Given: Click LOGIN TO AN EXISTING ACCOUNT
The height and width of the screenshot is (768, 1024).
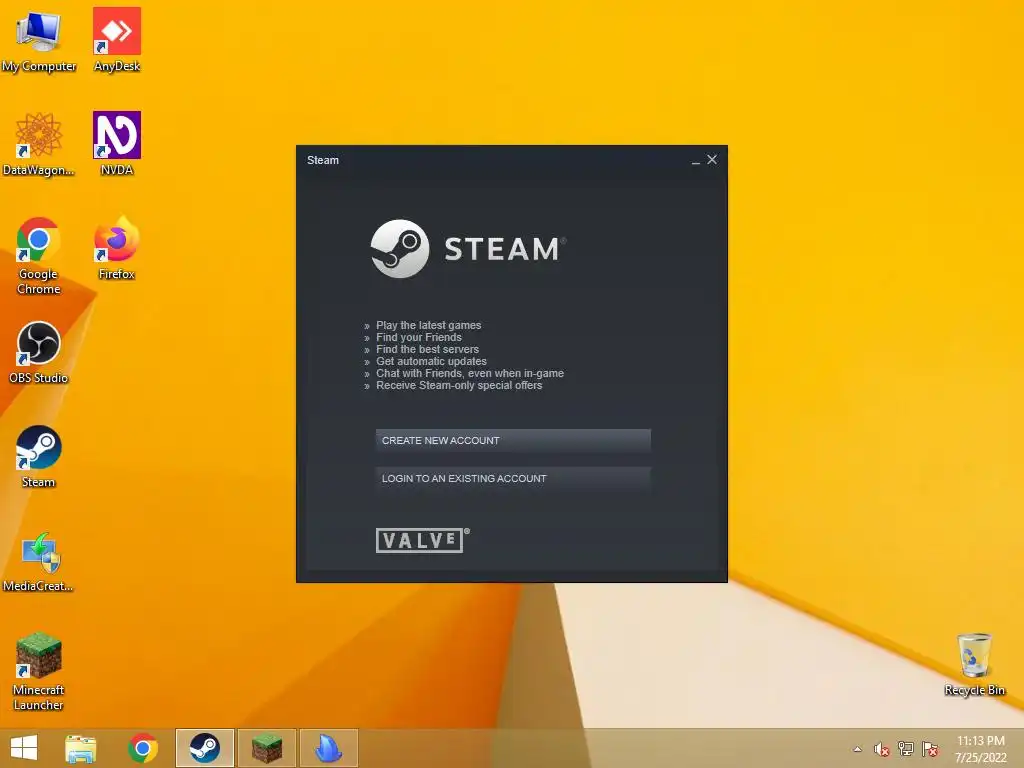Looking at the screenshot, I should click(513, 479).
